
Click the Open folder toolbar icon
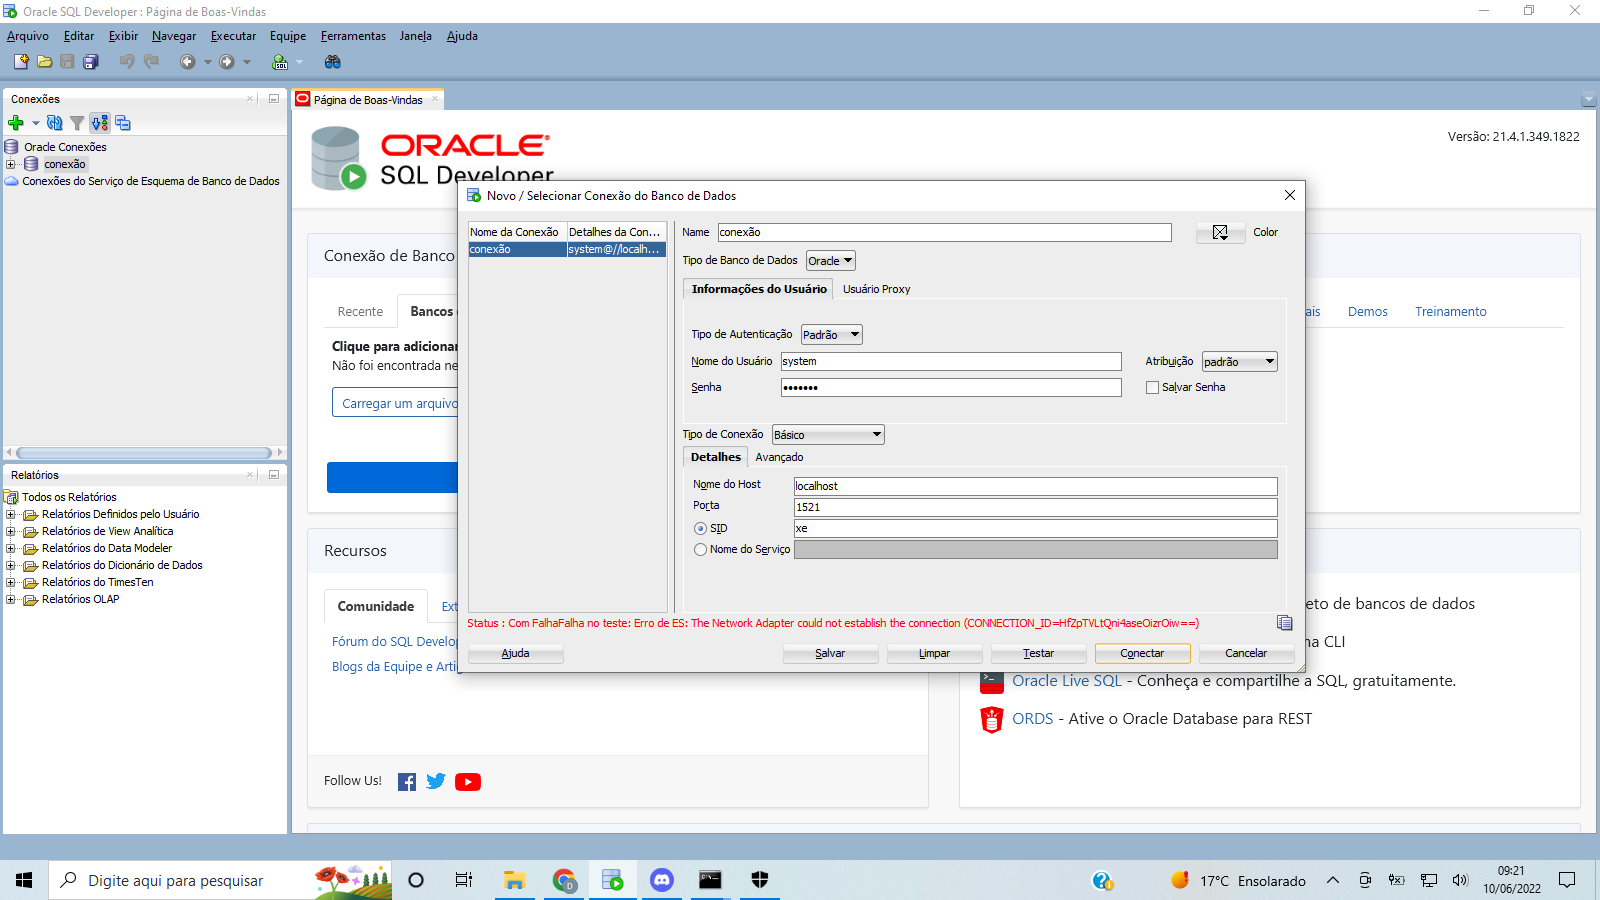click(44, 62)
